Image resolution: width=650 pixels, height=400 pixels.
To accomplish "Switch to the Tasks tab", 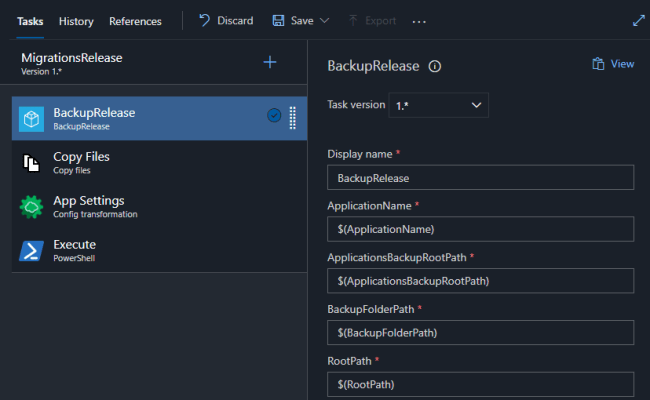I will pyautogui.click(x=30, y=21).
